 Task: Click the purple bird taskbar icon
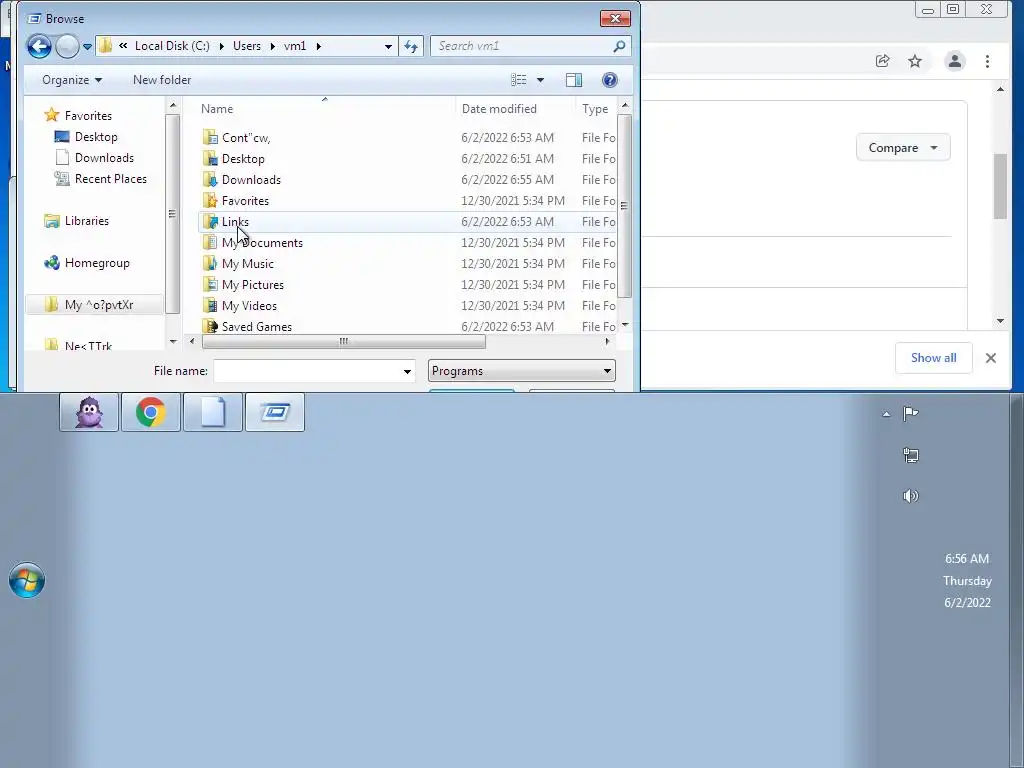coord(89,412)
